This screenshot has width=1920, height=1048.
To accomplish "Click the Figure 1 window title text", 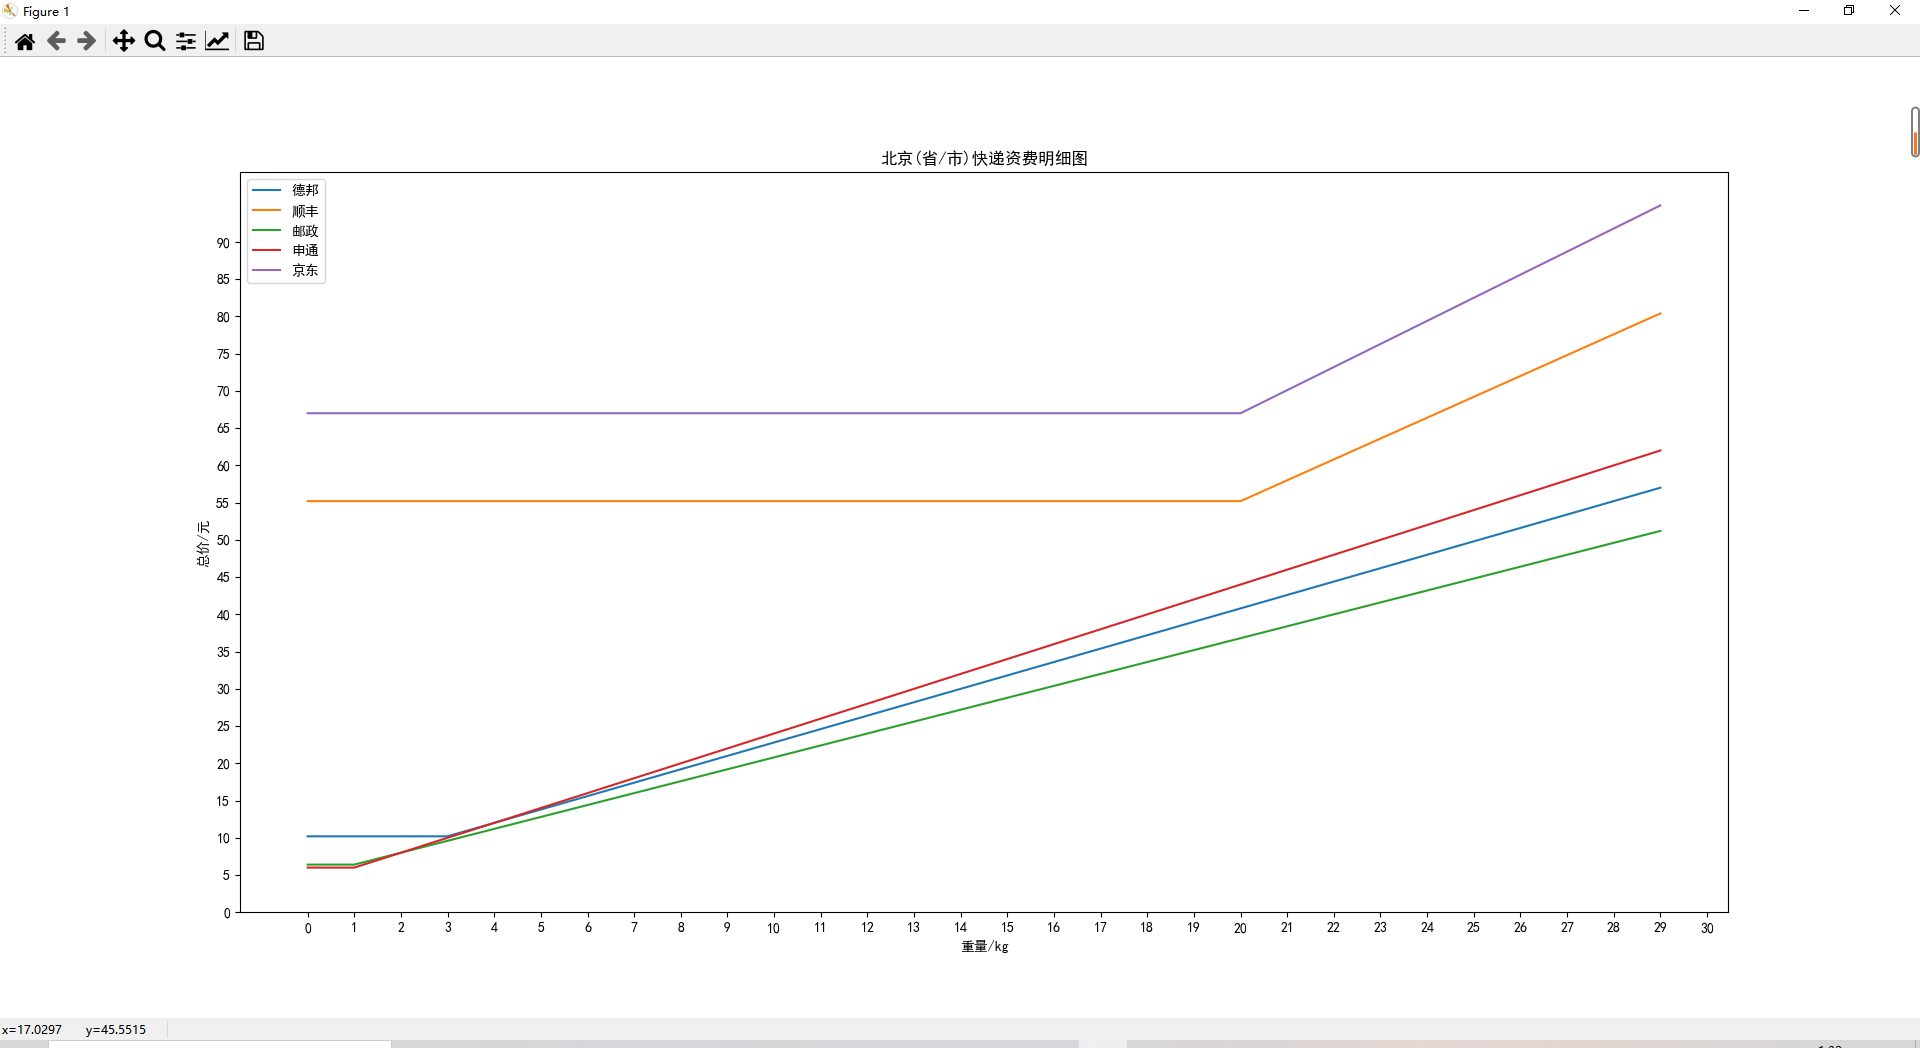I will tap(46, 12).
